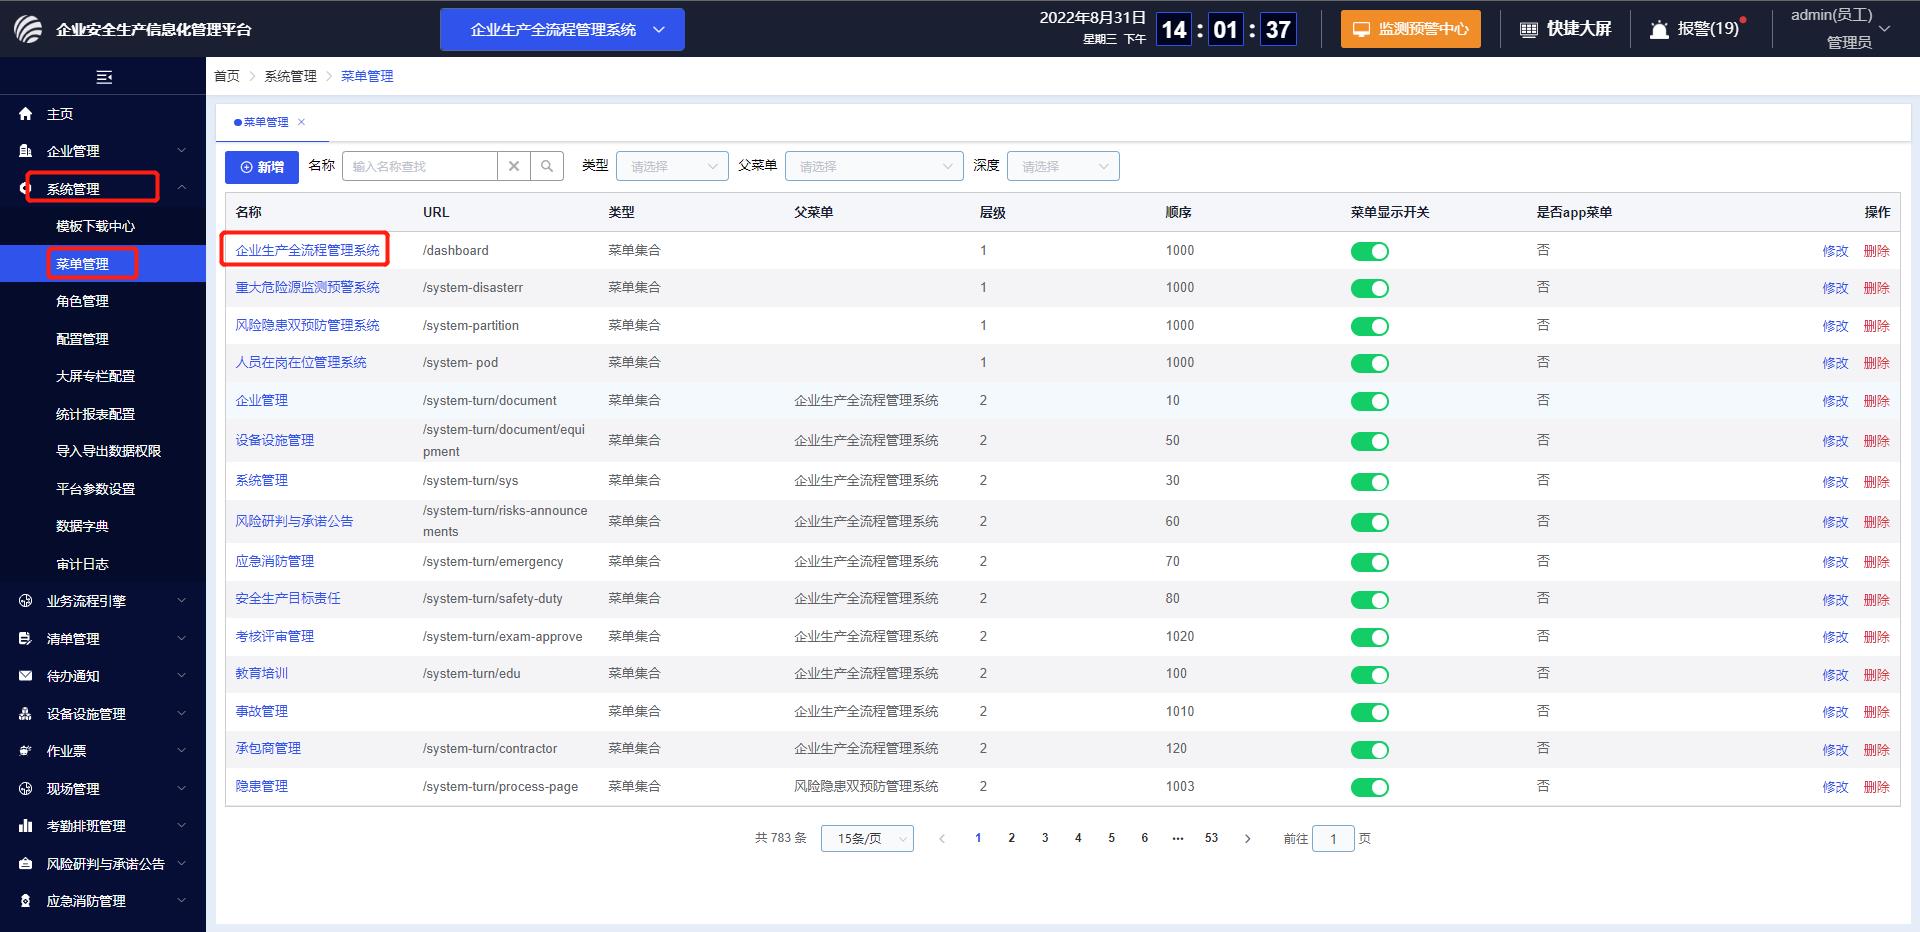Image resolution: width=1920 pixels, height=932 pixels.
Task: Close the 菜单管理 tab
Action: coord(301,122)
